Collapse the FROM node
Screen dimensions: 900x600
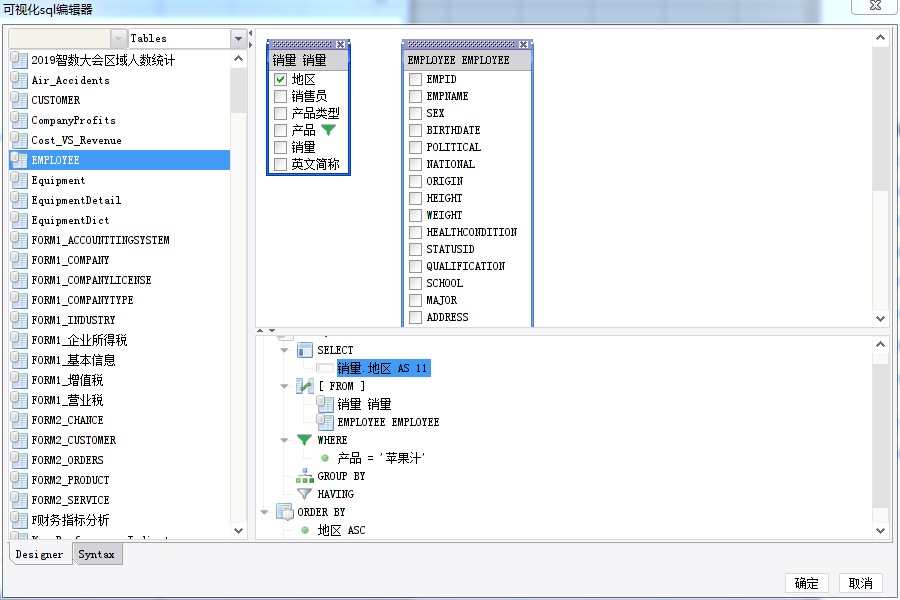coord(284,386)
